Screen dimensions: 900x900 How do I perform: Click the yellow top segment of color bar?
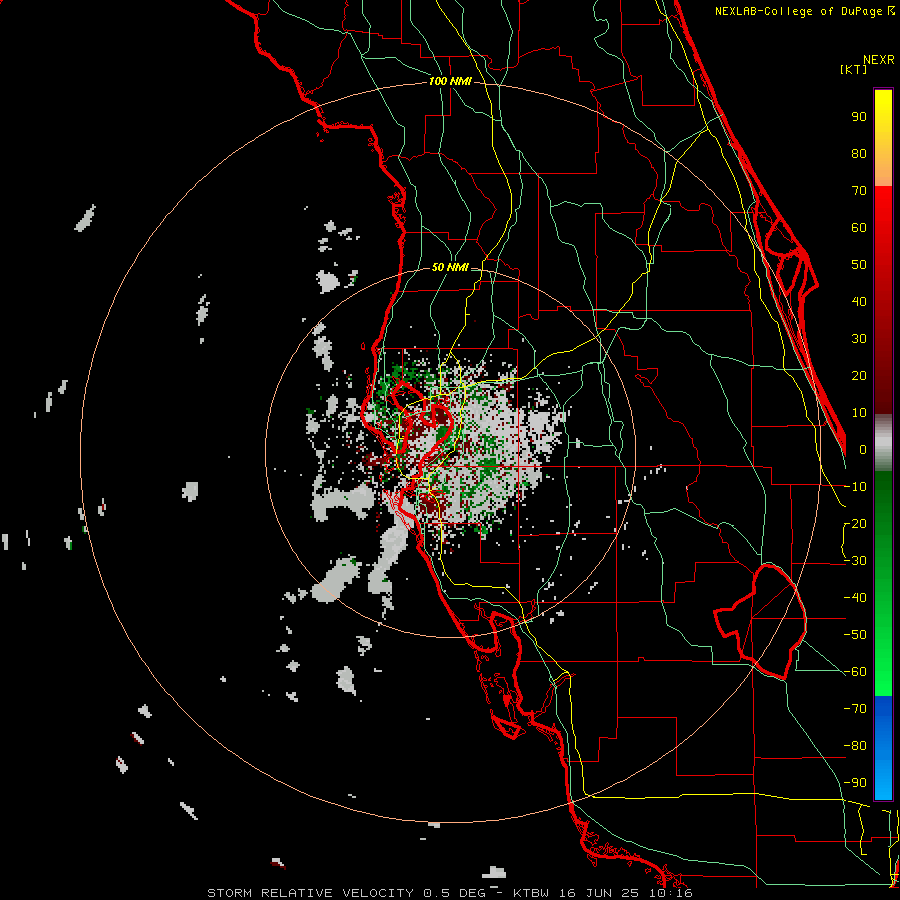point(883,138)
